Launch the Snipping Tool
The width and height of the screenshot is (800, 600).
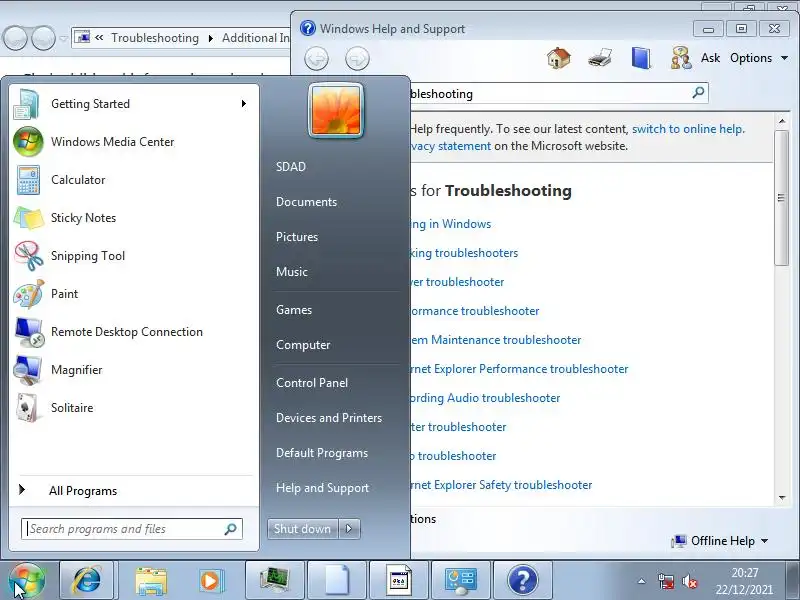click(x=133, y=256)
